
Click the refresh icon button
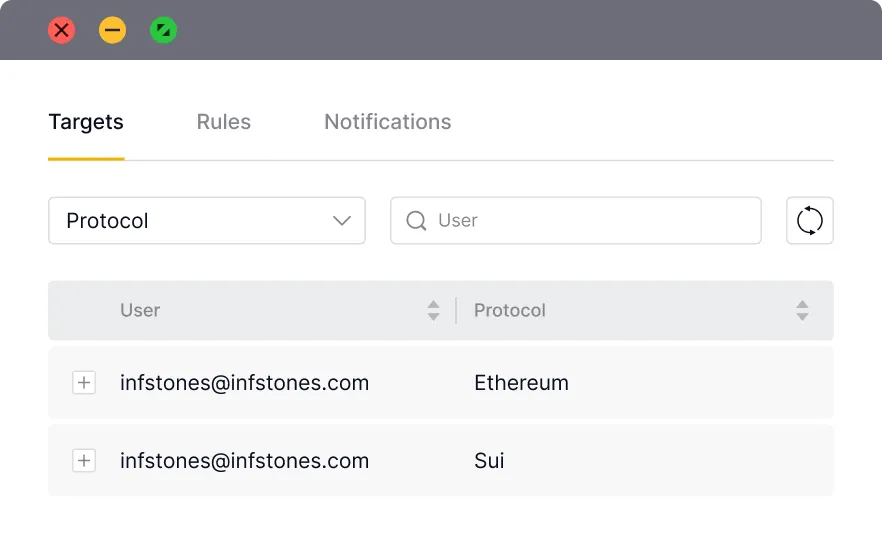coord(809,220)
